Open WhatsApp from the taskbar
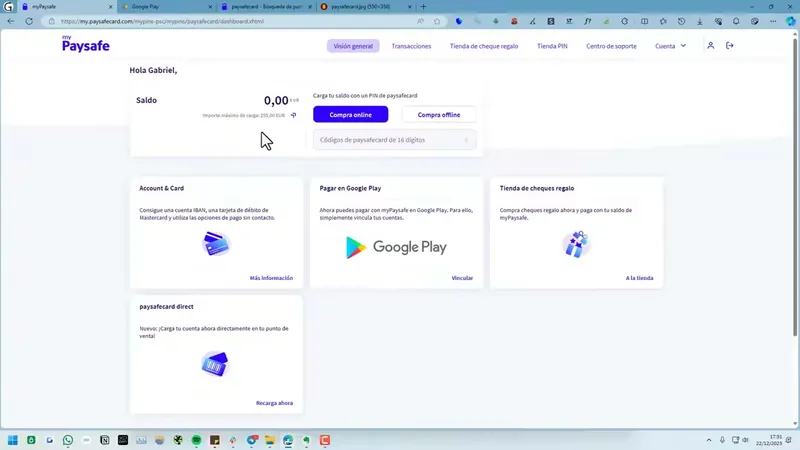Screen dimensions: 800x450 point(68,440)
